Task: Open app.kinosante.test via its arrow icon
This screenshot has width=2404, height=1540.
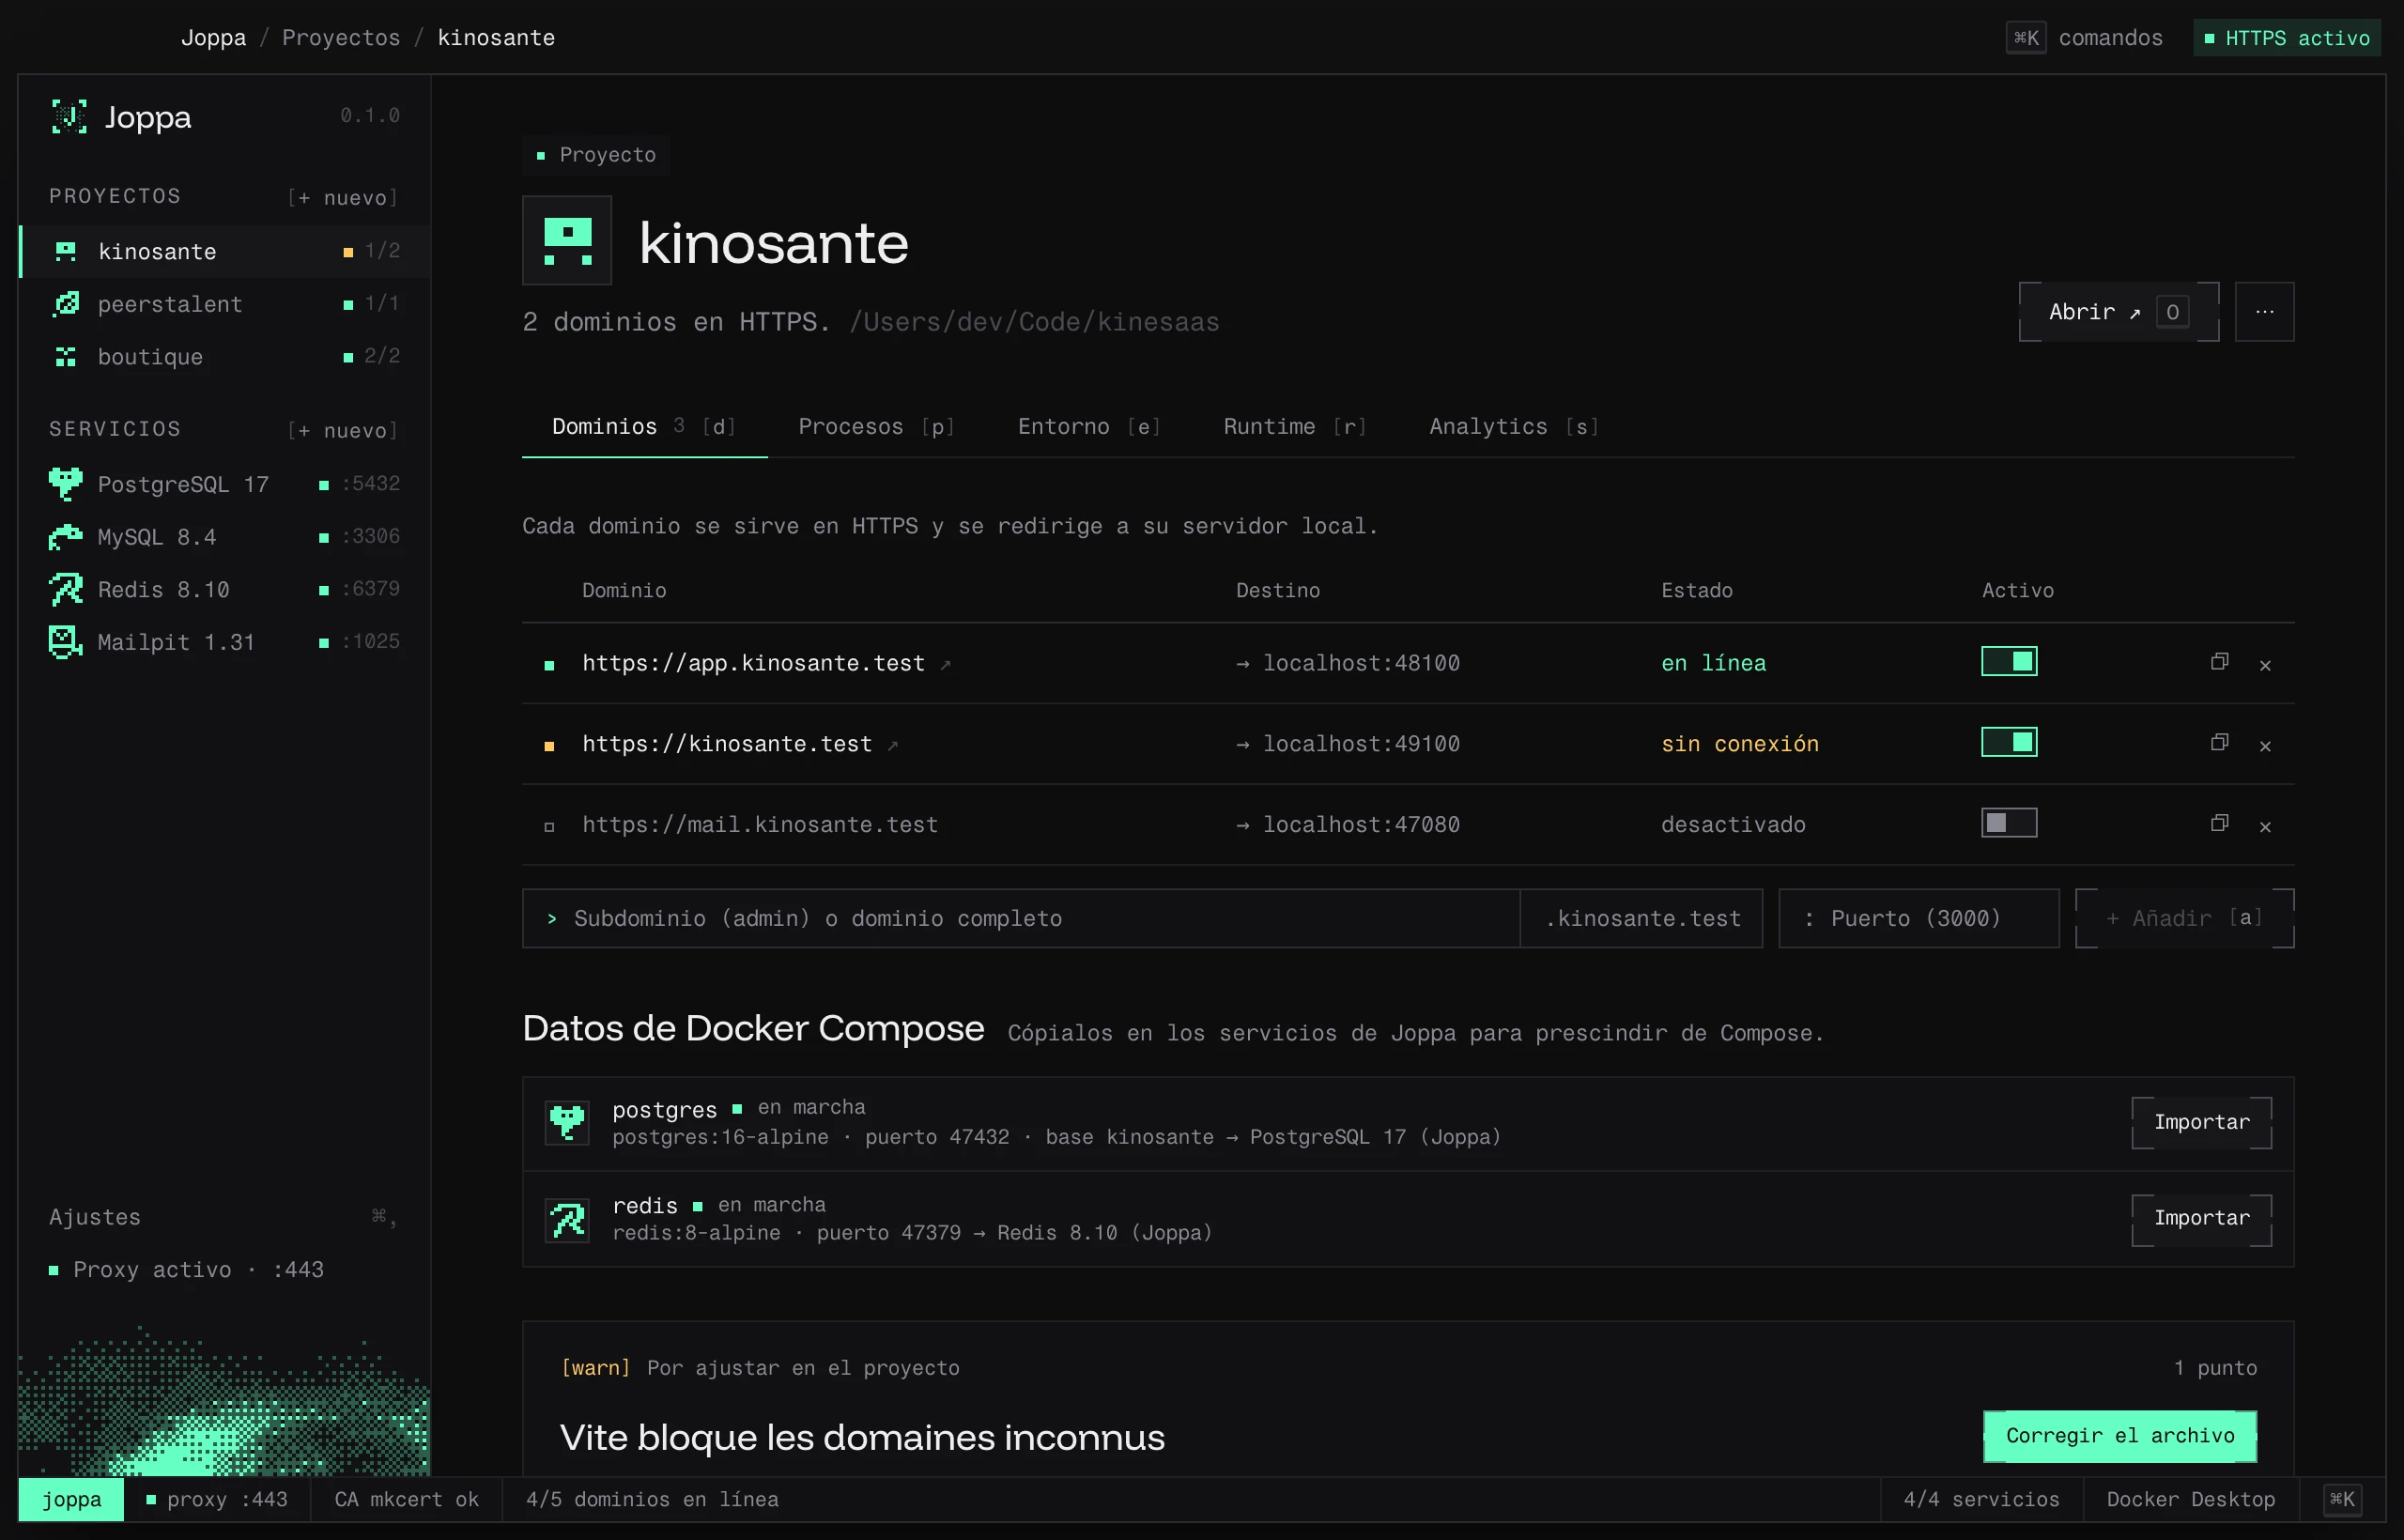Action: 945,664
